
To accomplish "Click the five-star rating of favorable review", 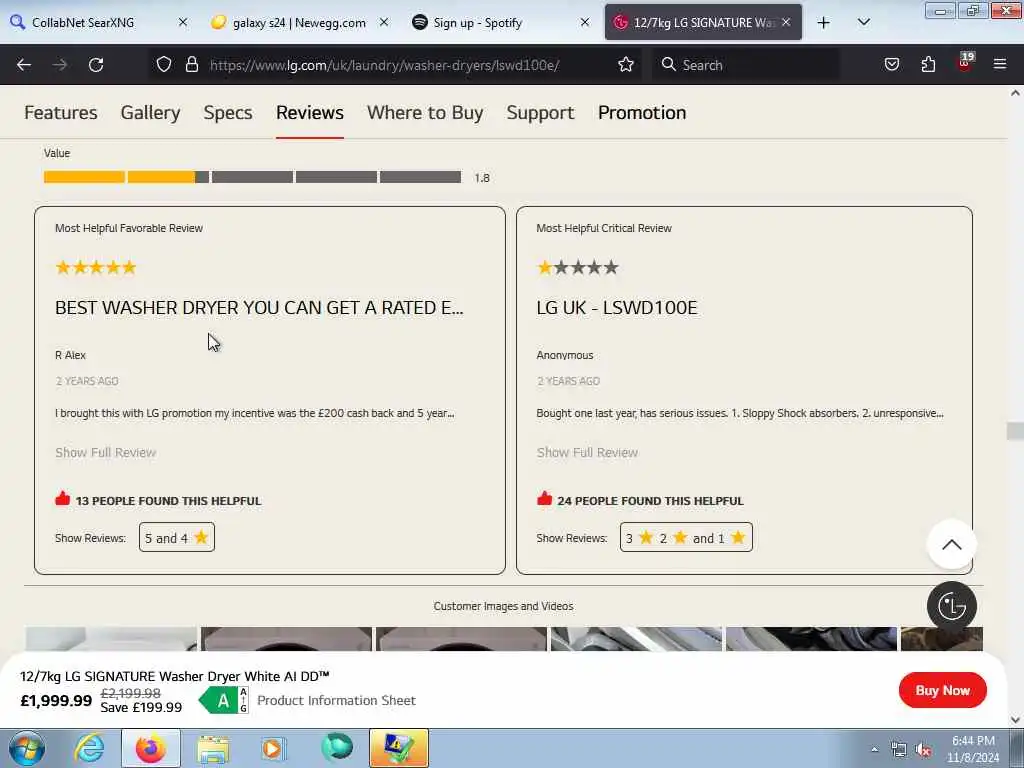I will 96,267.
